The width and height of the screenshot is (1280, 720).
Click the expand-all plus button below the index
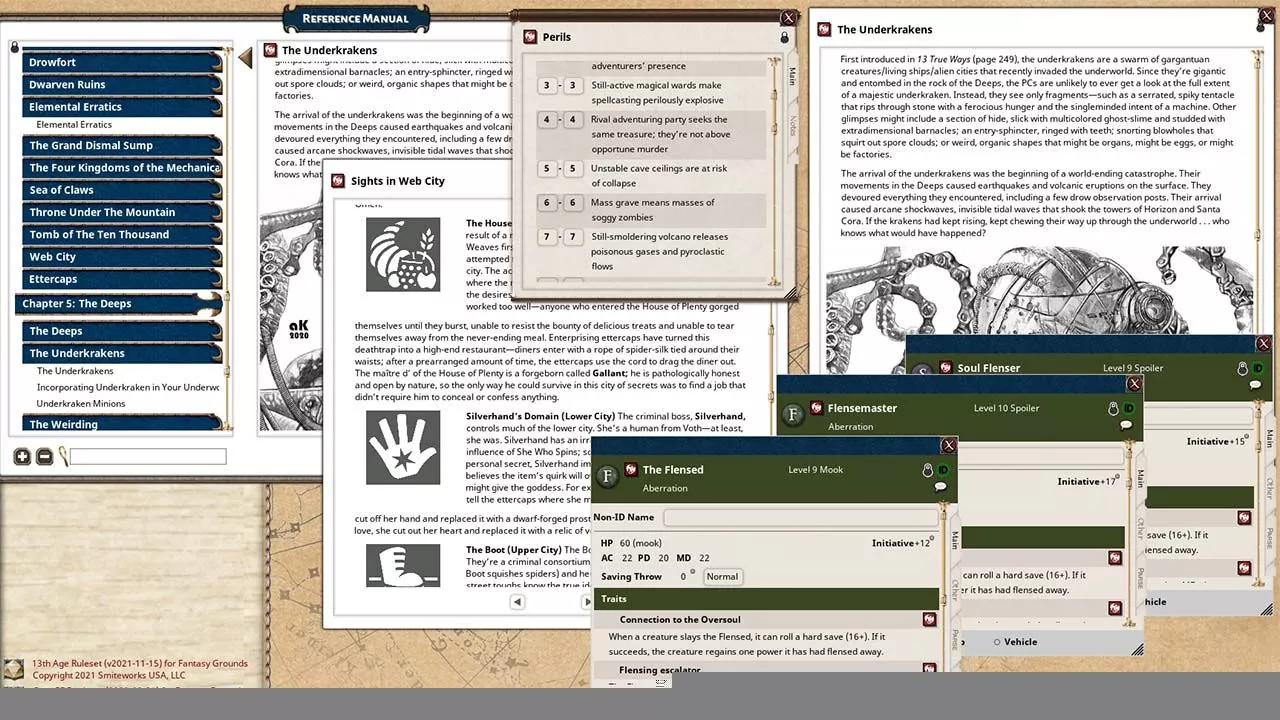(22, 457)
